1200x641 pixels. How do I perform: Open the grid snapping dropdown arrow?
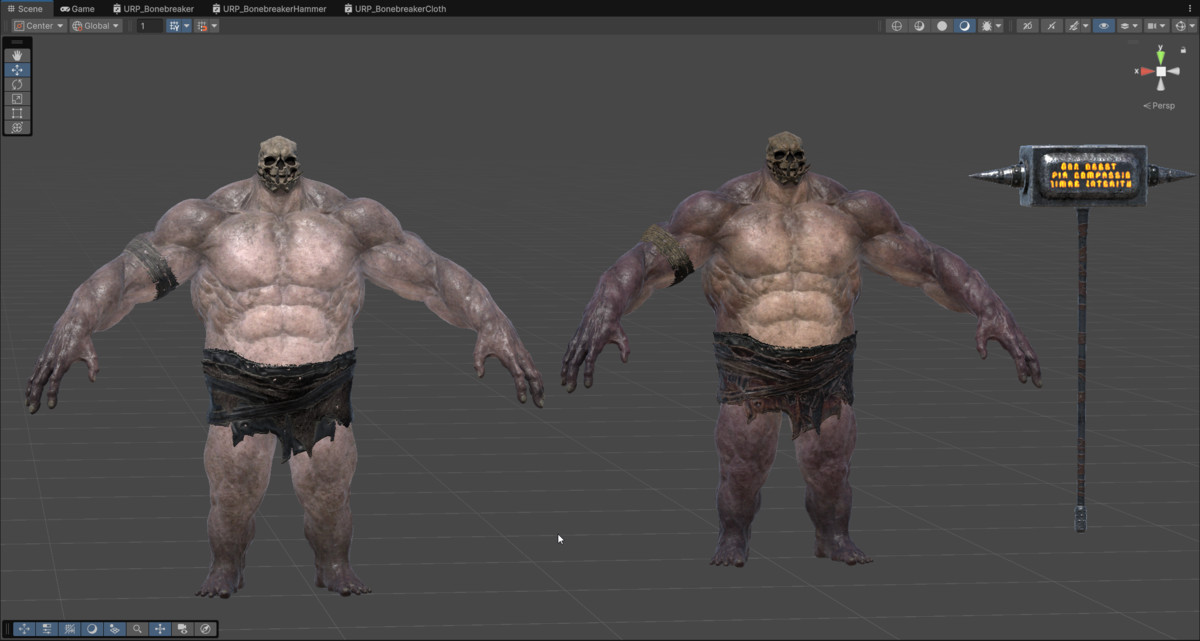186,26
